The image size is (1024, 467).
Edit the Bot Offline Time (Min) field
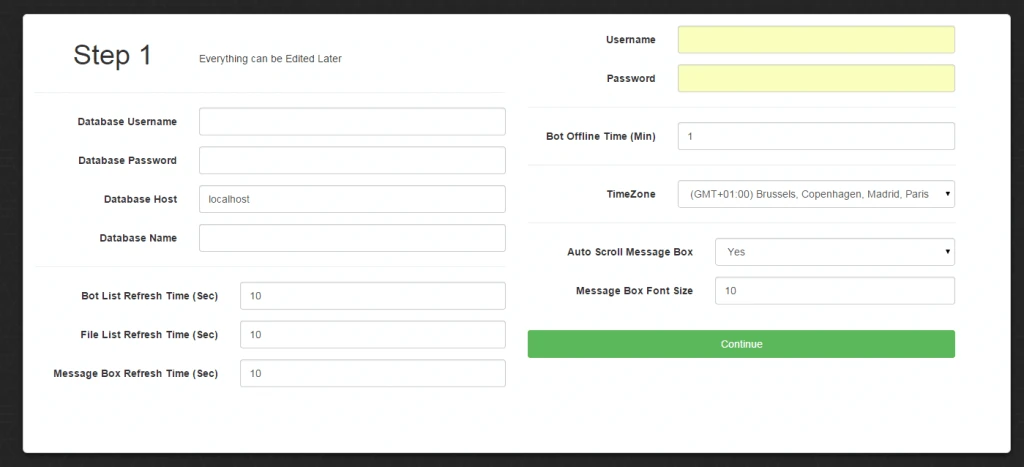(x=816, y=136)
